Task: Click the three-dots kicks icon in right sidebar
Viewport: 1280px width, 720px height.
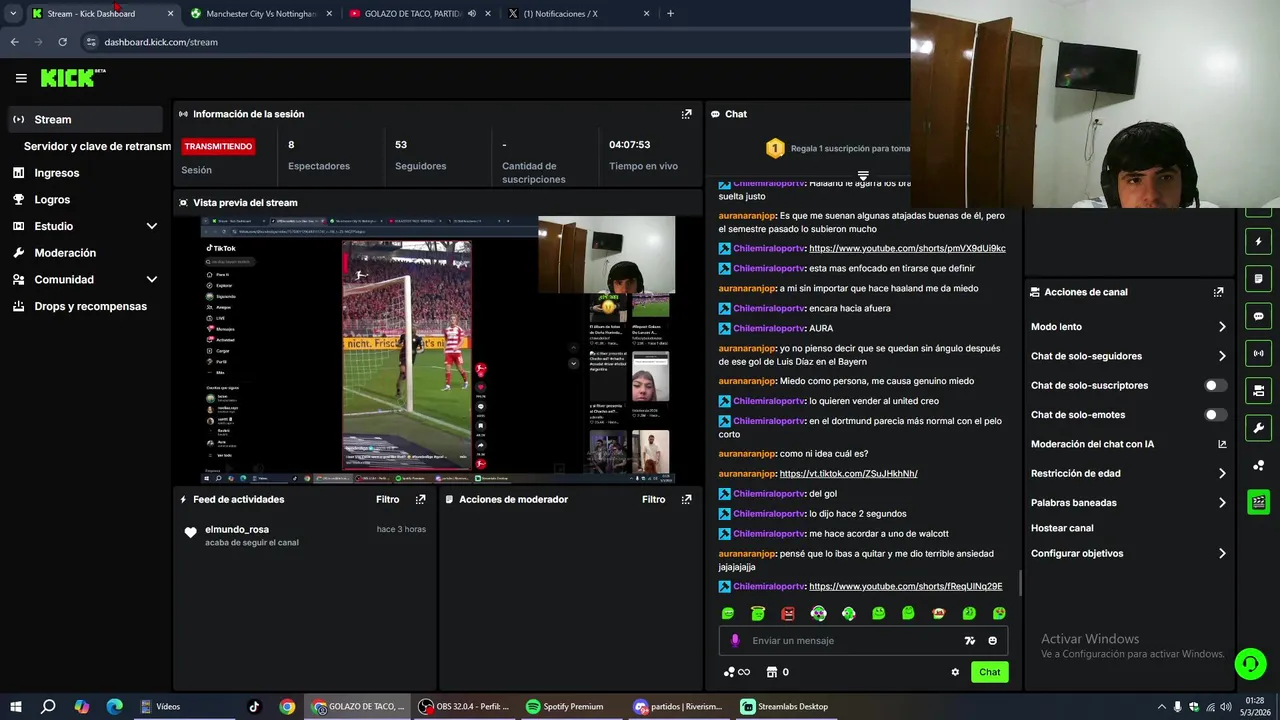Action: click(1258, 465)
